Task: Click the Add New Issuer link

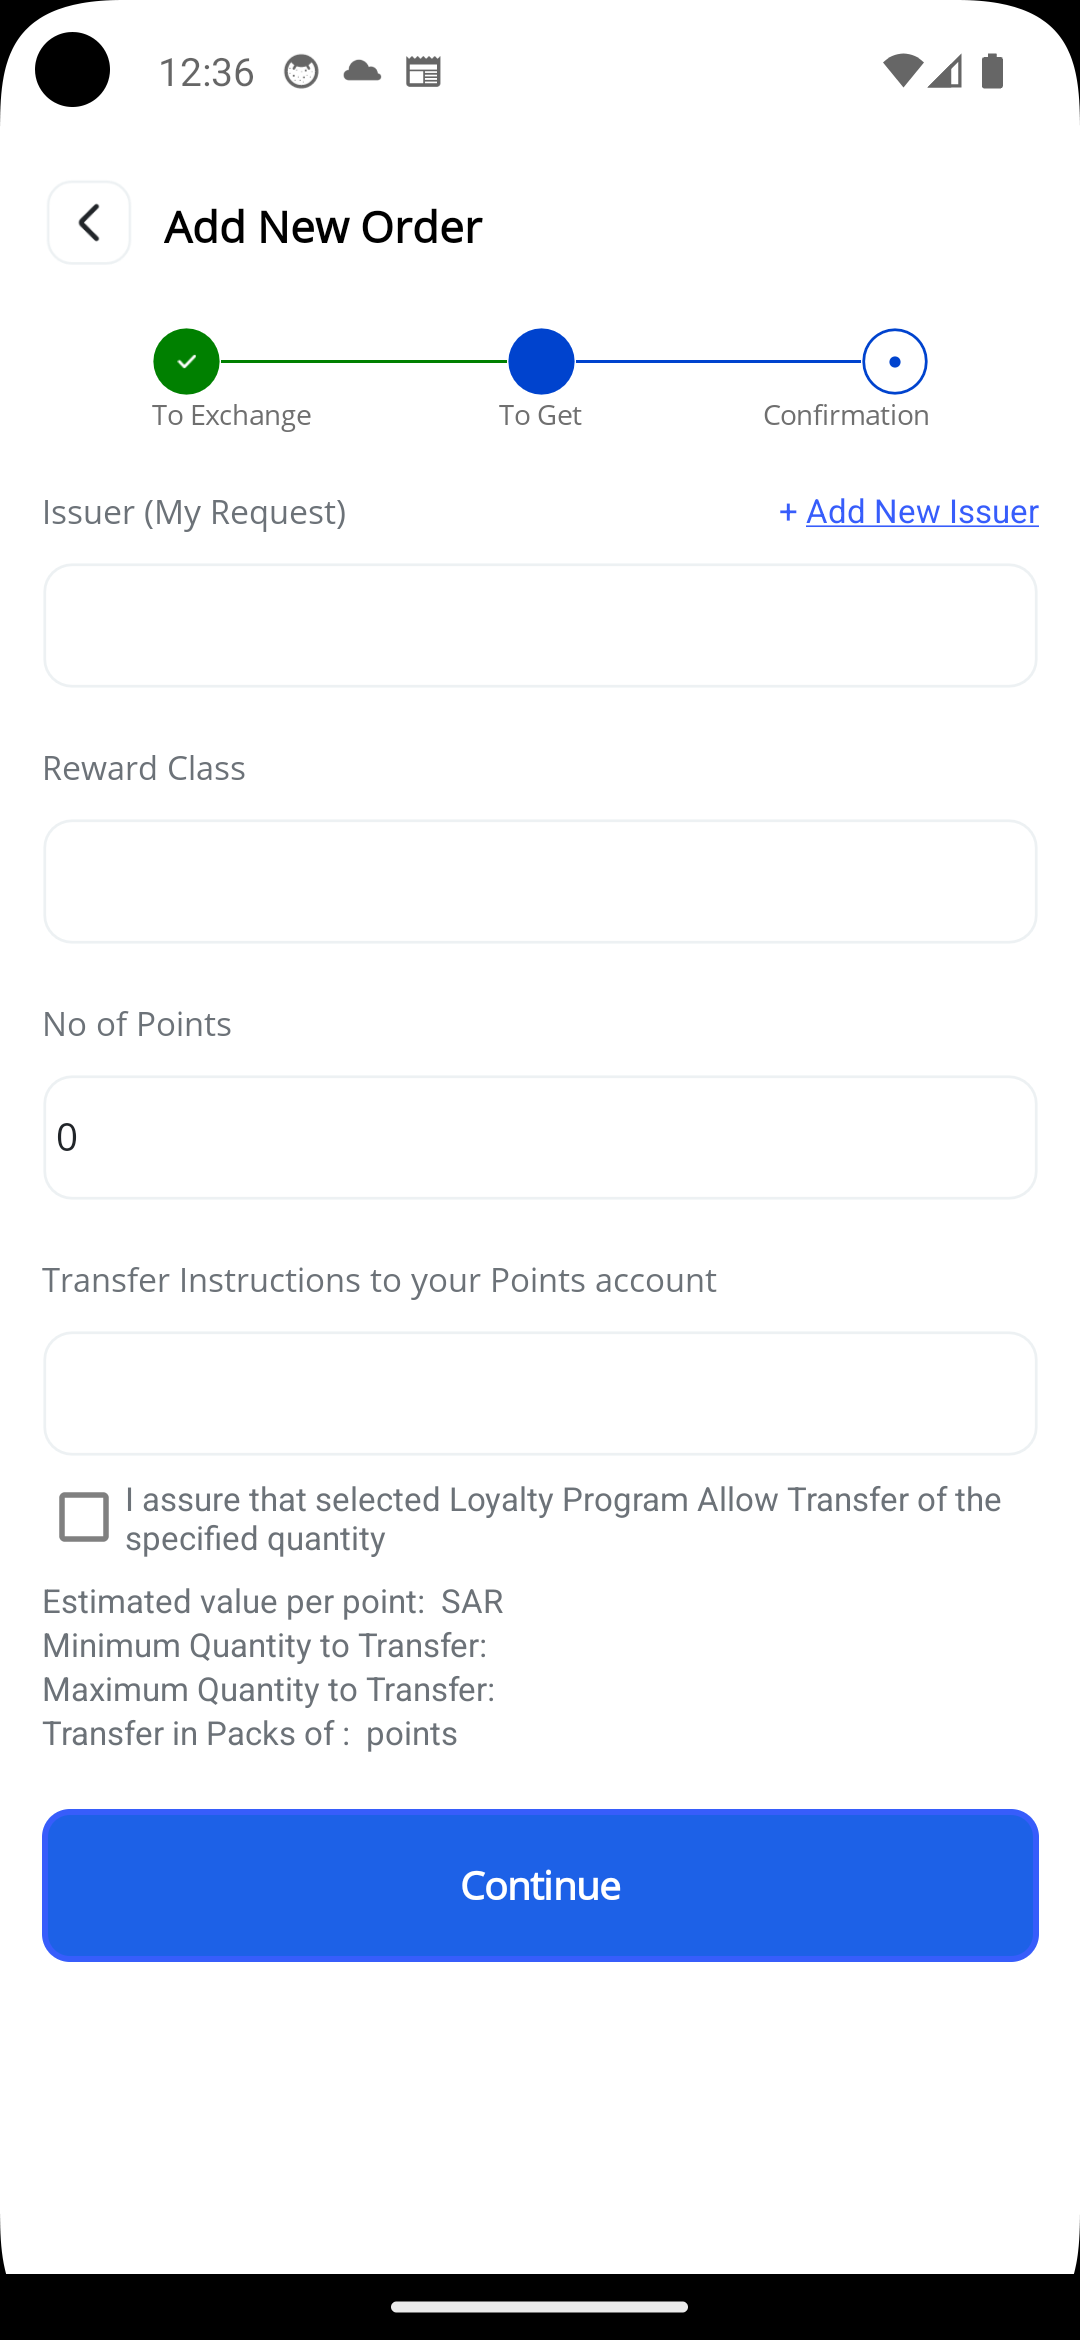Action: click(x=921, y=511)
